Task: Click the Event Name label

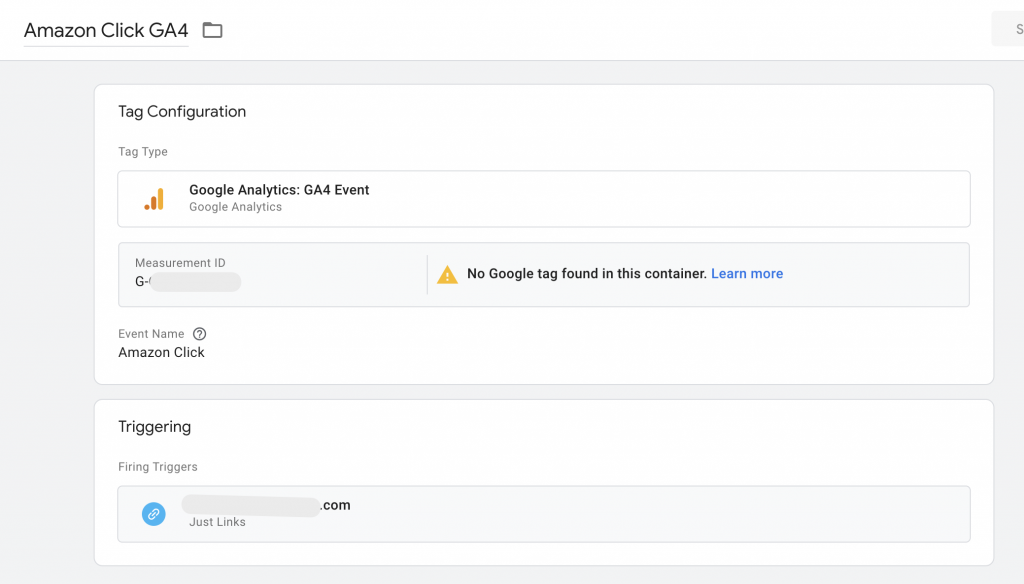Action: 152,334
